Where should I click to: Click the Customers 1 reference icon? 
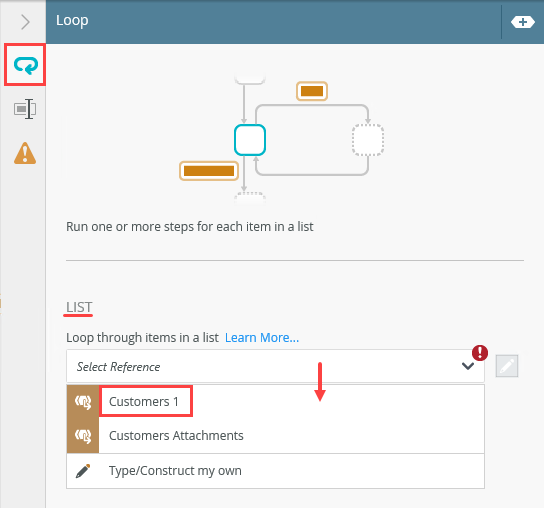click(x=83, y=402)
